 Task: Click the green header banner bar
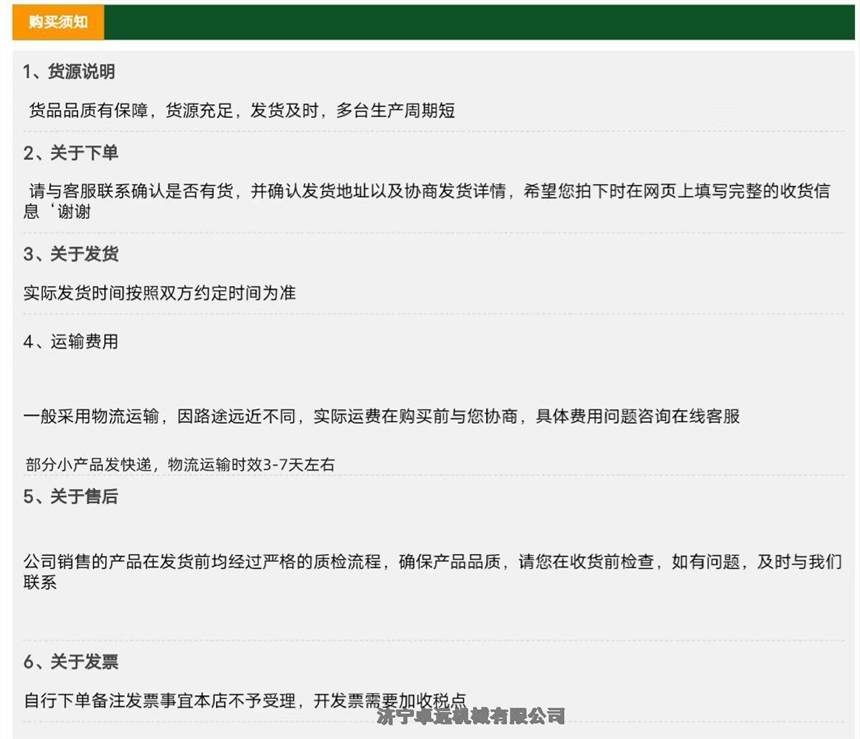coord(478,22)
